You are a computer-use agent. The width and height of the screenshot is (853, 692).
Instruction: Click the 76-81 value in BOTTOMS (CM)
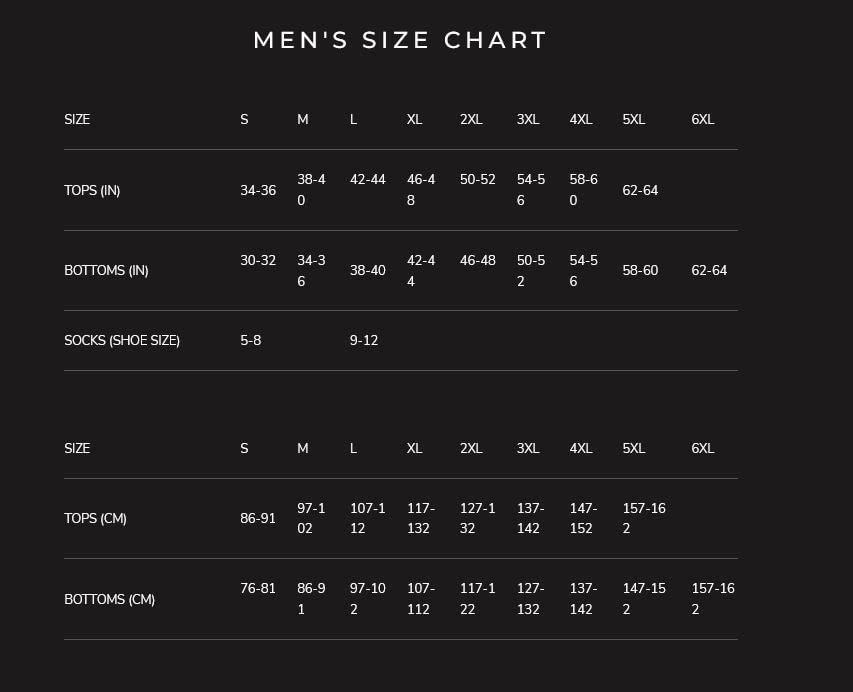(258, 588)
